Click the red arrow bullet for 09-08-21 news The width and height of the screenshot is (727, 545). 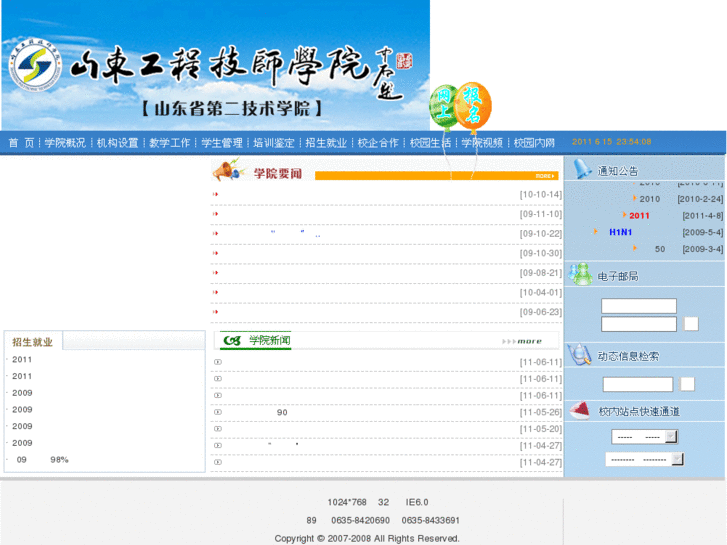pos(215,273)
